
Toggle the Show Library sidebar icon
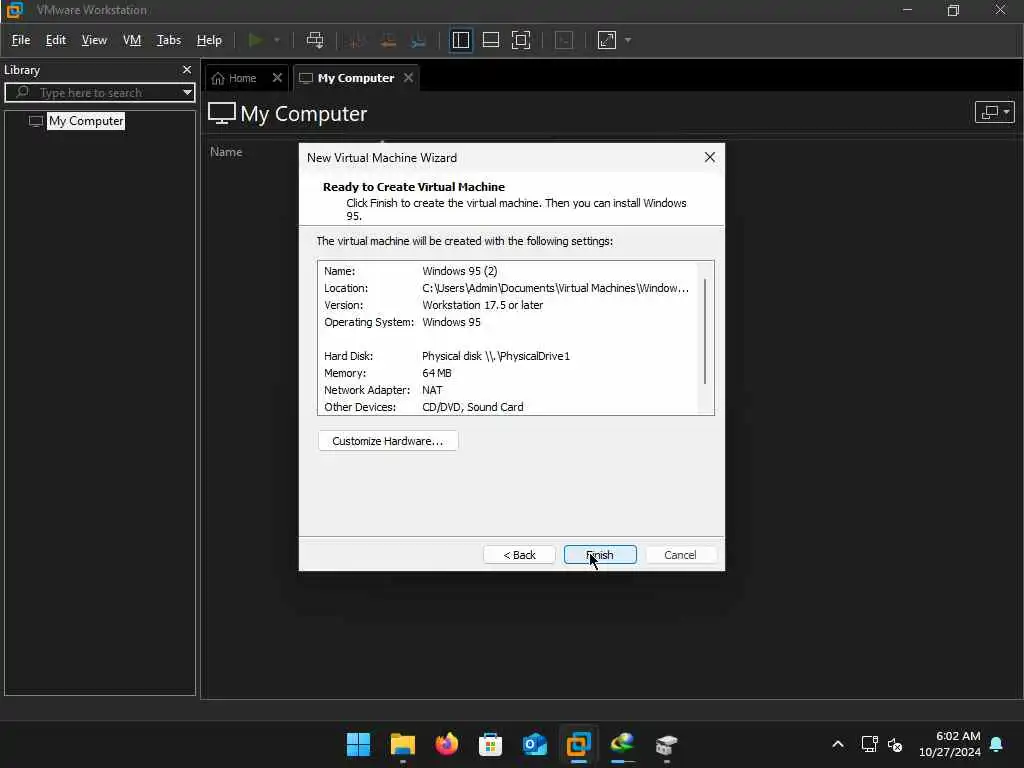pyautogui.click(x=460, y=40)
